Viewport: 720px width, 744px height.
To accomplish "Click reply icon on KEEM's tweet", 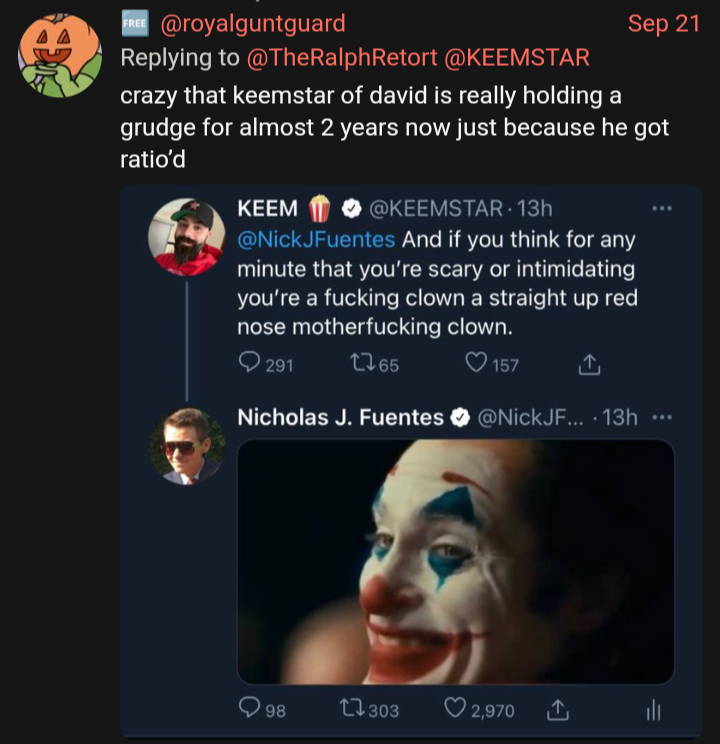I will pos(250,364).
